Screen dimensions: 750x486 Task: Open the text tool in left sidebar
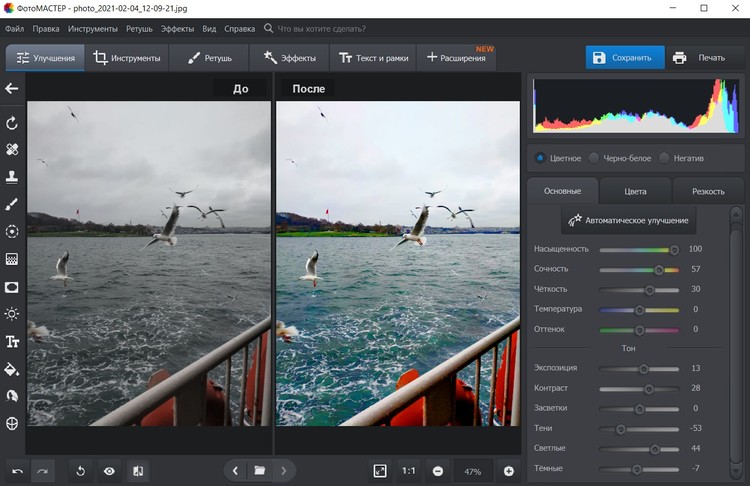point(12,342)
